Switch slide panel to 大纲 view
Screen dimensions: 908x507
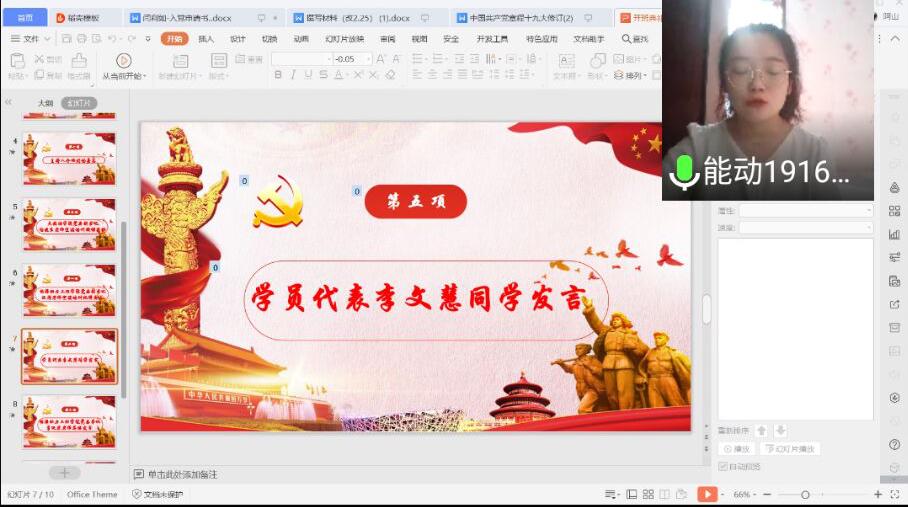pos(45,103)
